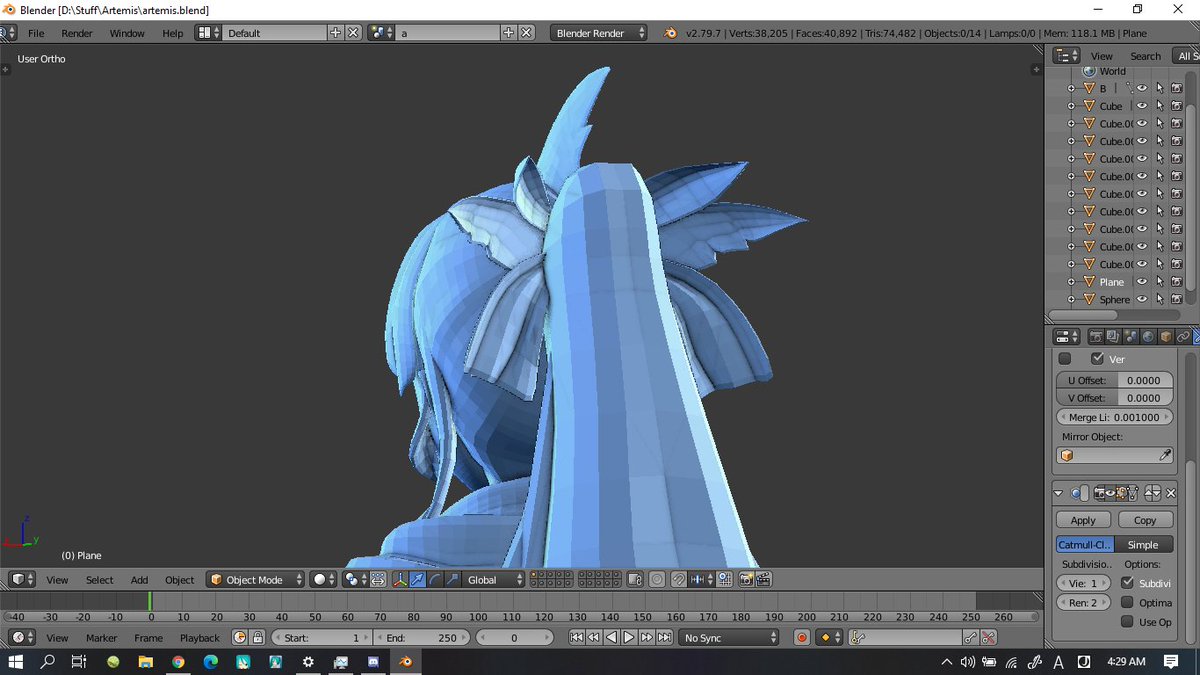
Task: Jump to first frame in timeline
Action: [x=576, y=637]
